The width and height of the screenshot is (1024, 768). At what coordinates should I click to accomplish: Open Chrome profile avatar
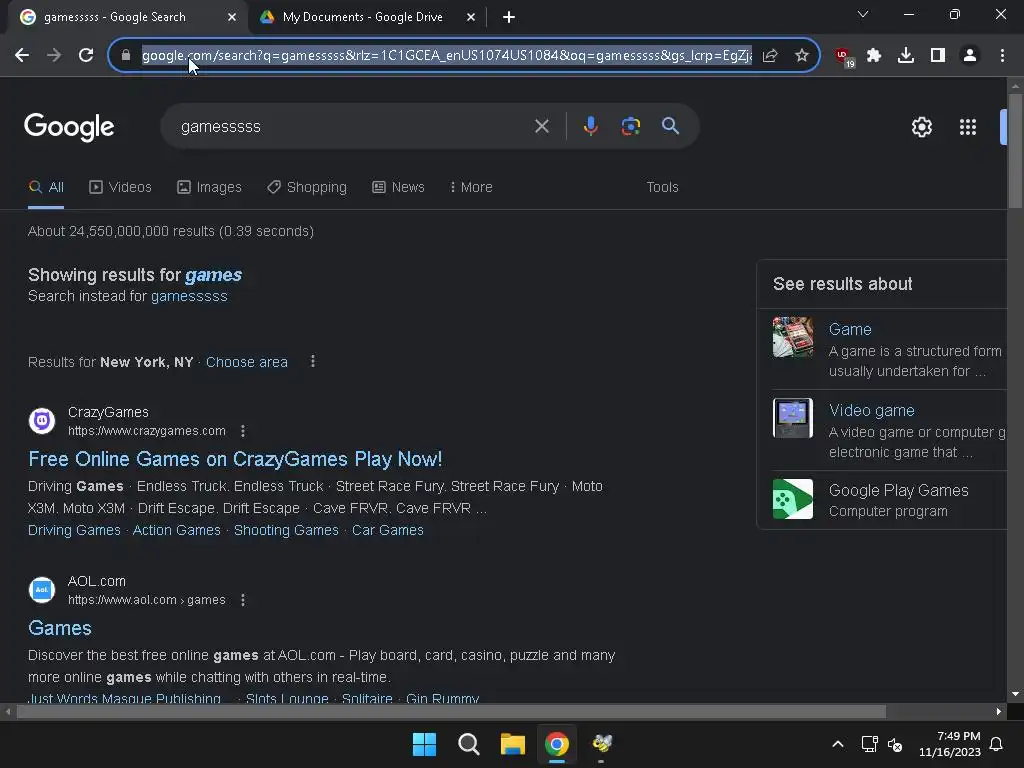pyautogui.click(x=970, y=56)
